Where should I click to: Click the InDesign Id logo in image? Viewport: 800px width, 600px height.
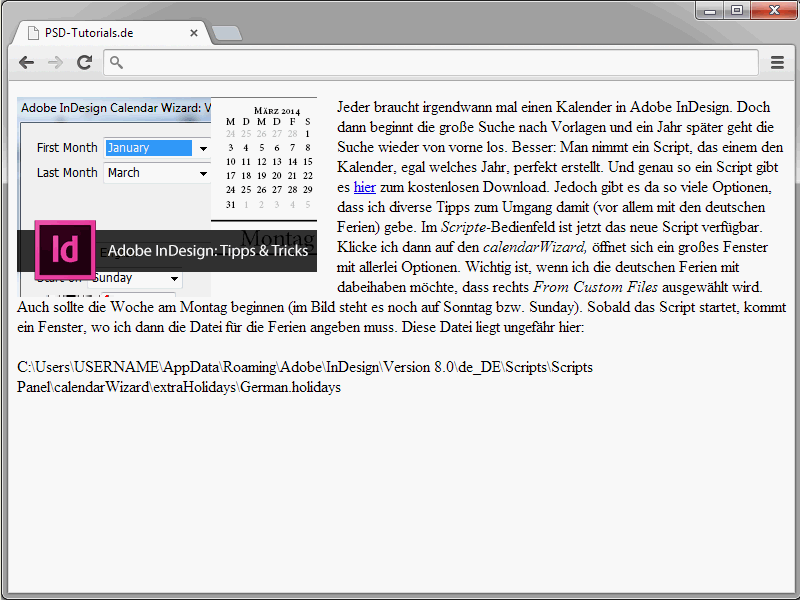coord(65,250)
